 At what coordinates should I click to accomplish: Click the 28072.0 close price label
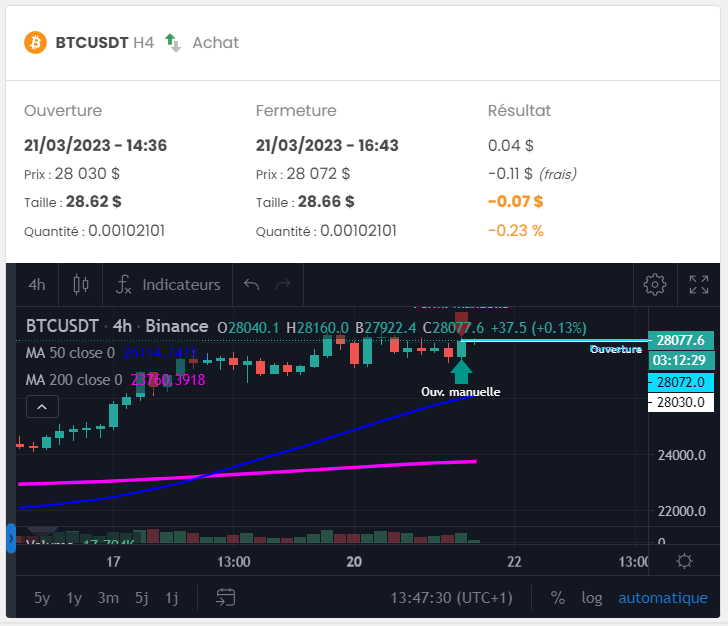tap(681, 382)
